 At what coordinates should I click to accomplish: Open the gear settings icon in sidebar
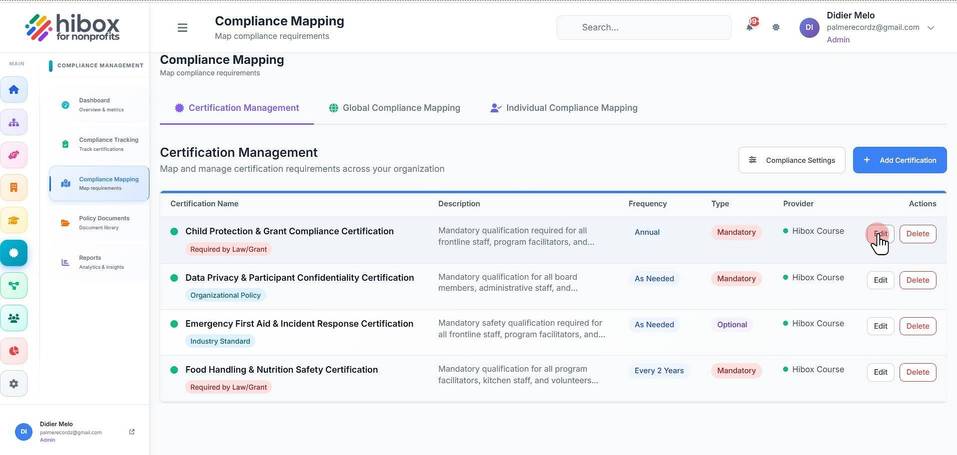coord(13,384)
